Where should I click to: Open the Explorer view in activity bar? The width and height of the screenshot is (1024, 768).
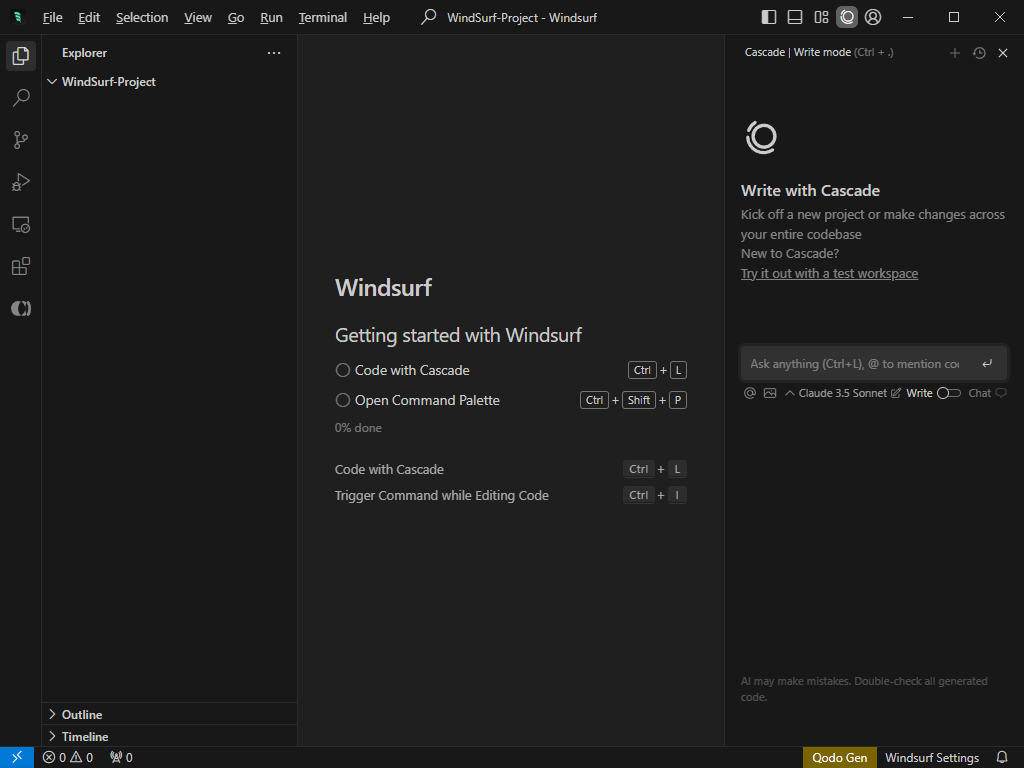click(21, 56)
